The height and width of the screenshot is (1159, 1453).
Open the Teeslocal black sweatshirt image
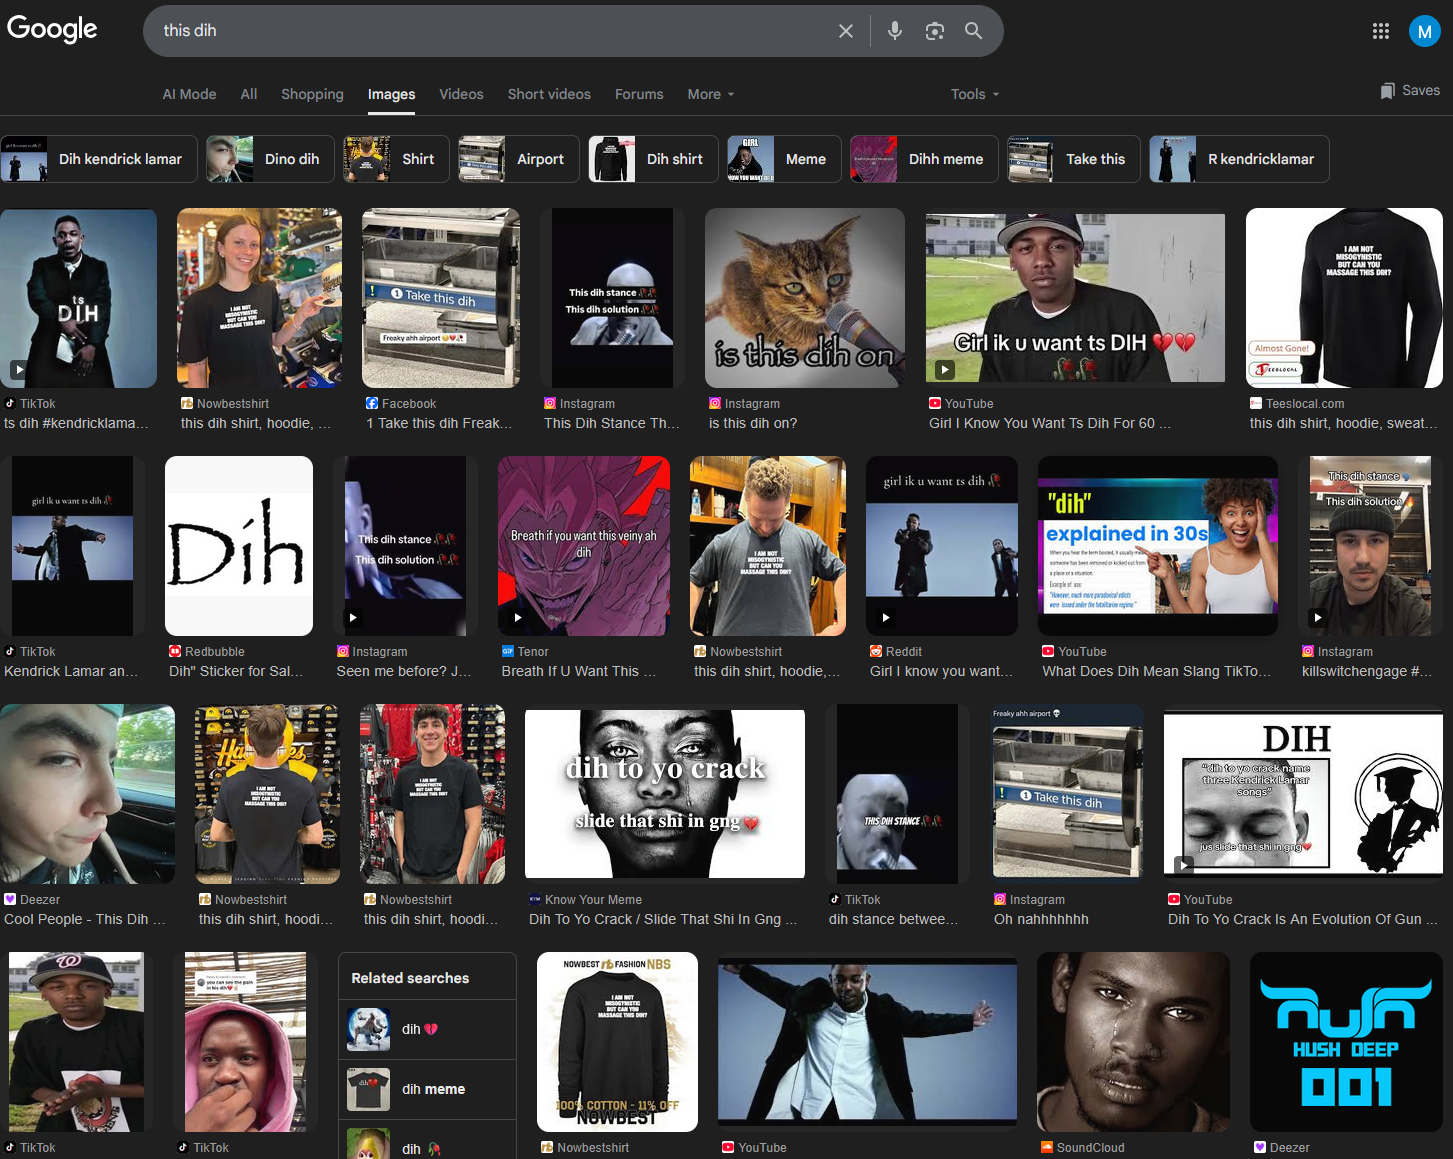coord(1344,298)
